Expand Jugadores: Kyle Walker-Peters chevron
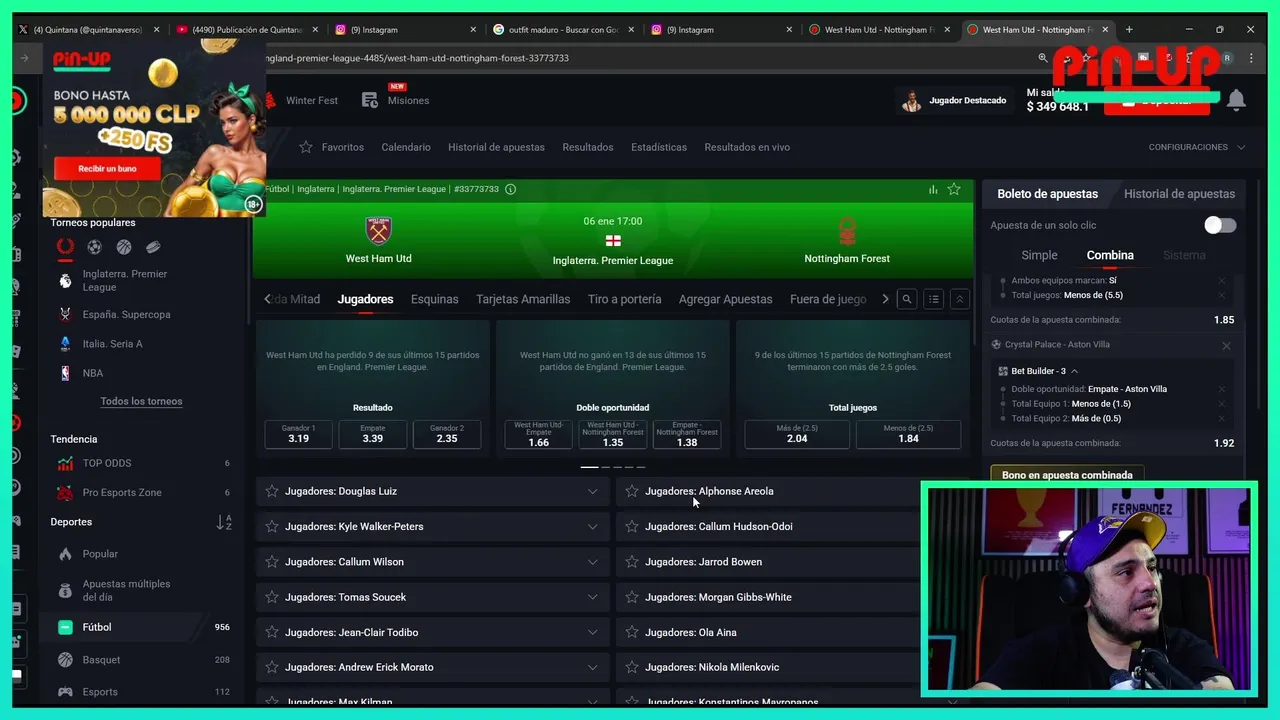Image resolution: width=1280 pixels, height=720 pixels. tap(592, 526)
